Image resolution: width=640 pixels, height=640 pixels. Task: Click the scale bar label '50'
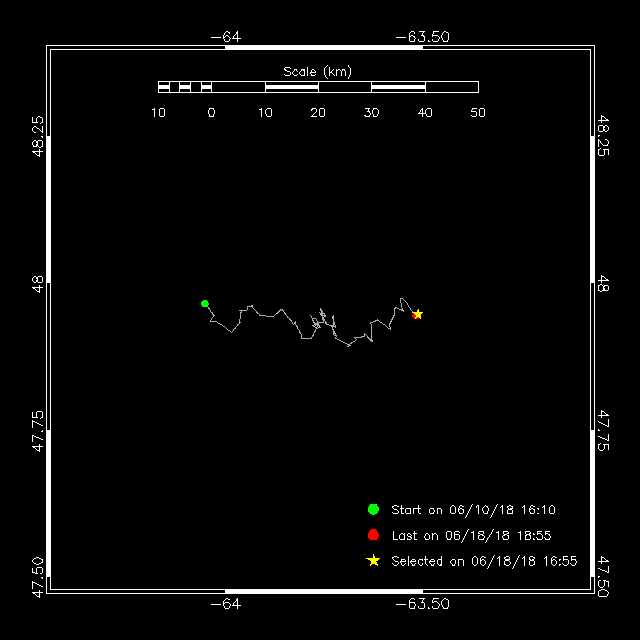(478, 113)
